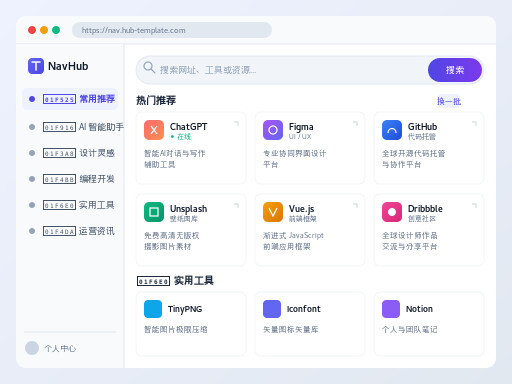Click the 智能图片极限压缩 description text

click(176, 329)
